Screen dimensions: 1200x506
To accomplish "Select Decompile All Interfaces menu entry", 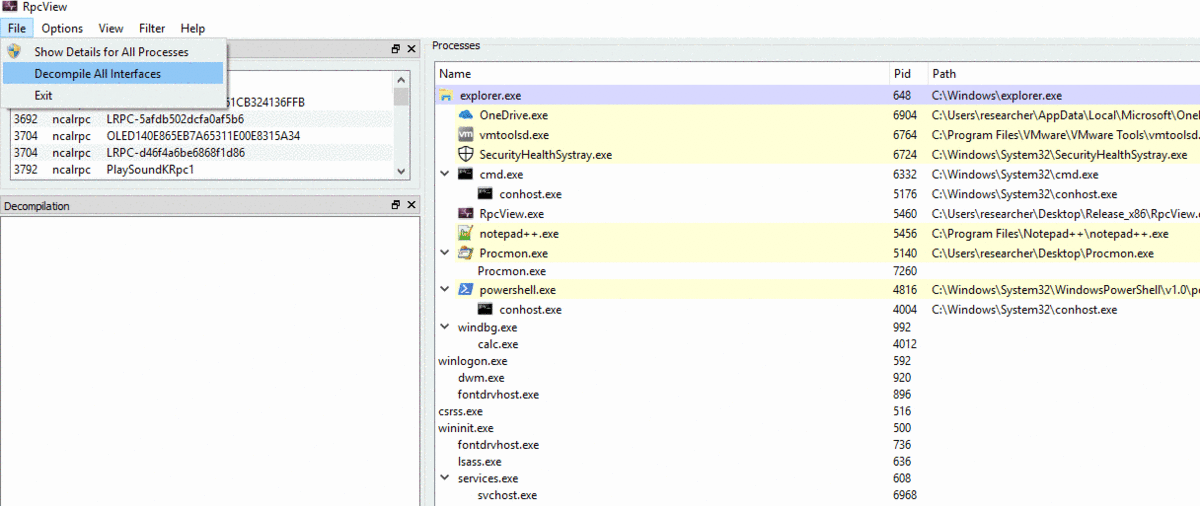I will (x=97, y=74).
